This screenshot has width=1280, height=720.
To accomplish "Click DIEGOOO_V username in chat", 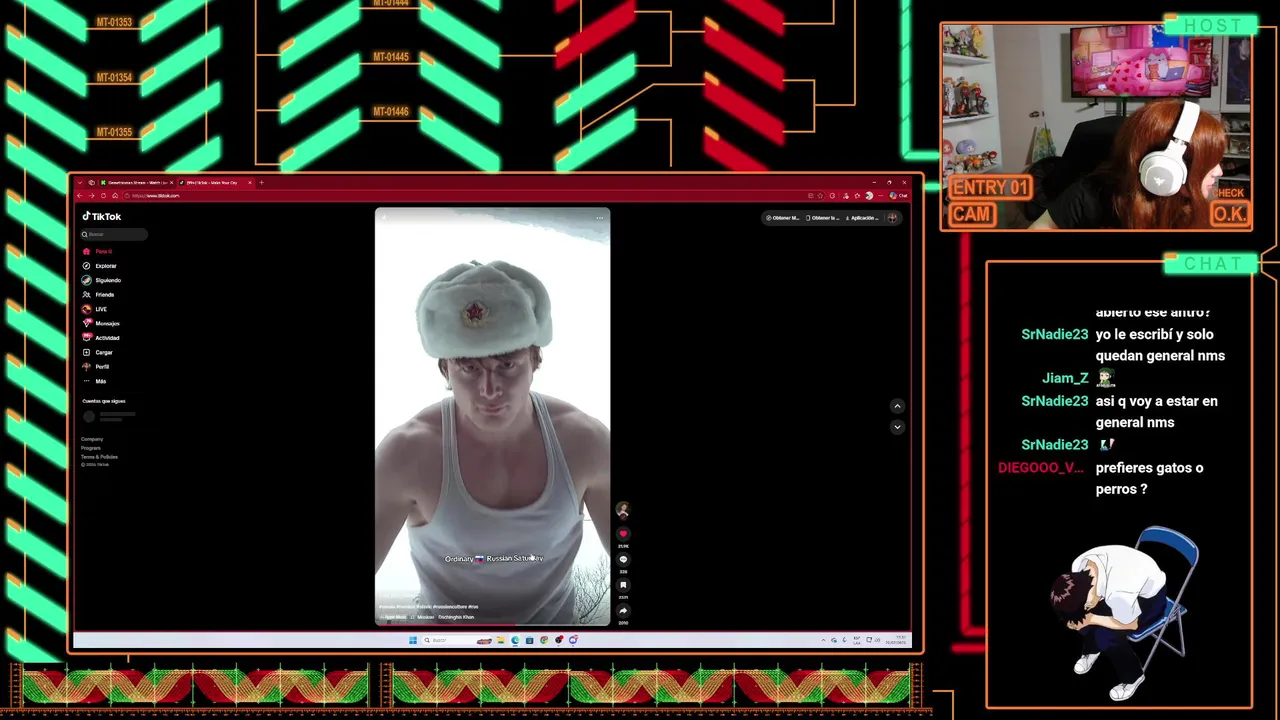I will [1040, 468].
